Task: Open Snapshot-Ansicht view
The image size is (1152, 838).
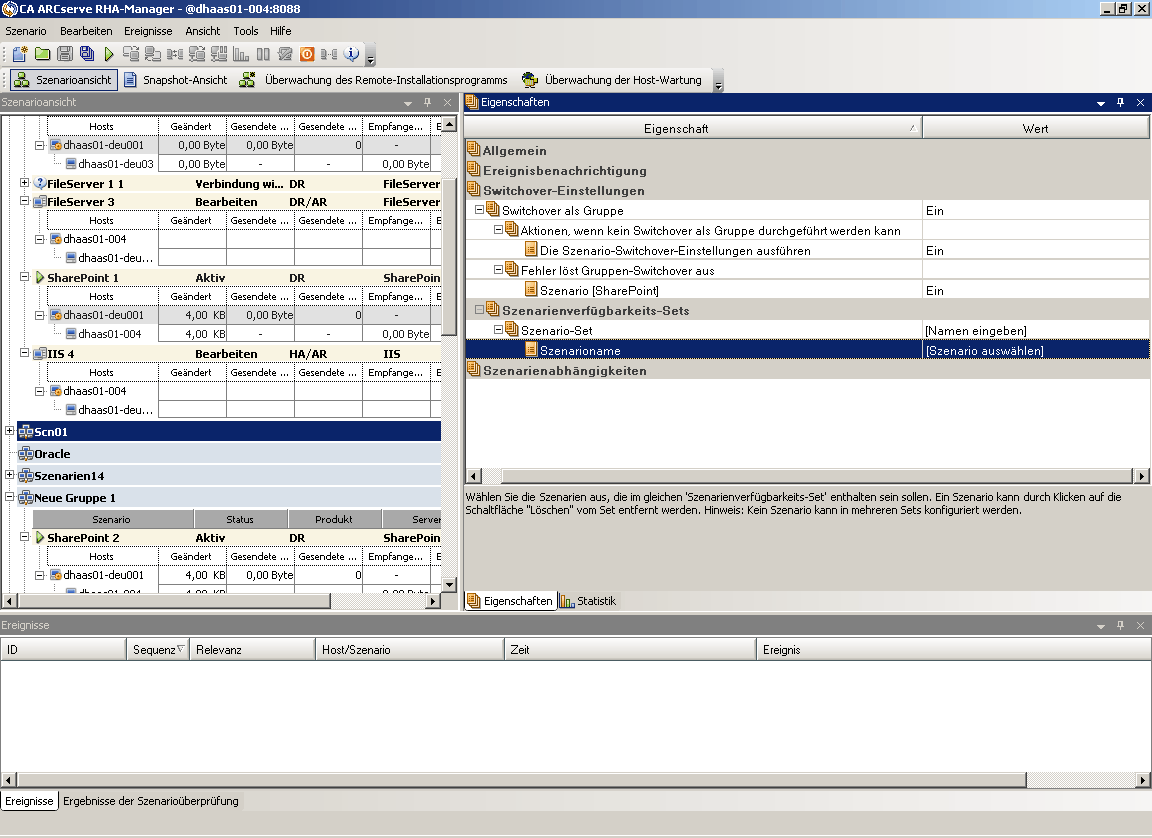Action: click(x=175, y=80)
